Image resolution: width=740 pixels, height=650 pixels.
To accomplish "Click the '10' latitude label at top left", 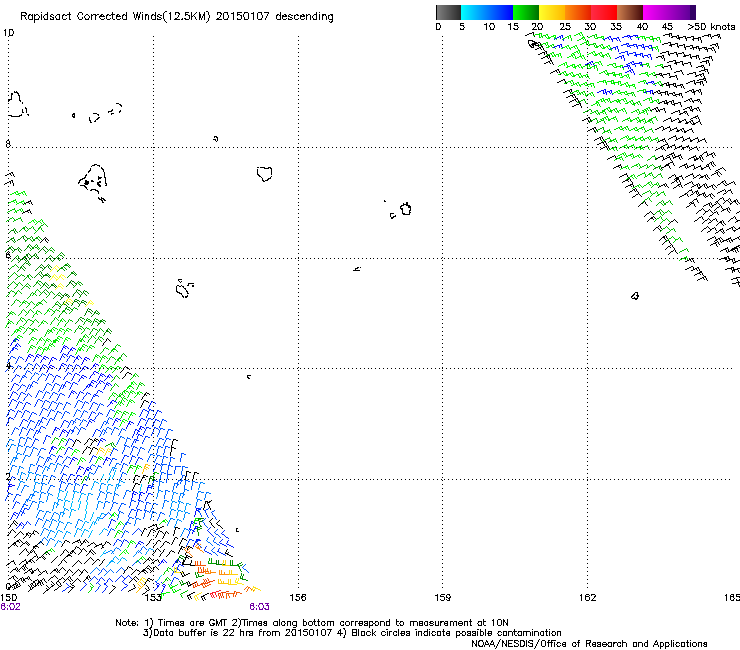I will pyautogui.click(x=8, y=33).
